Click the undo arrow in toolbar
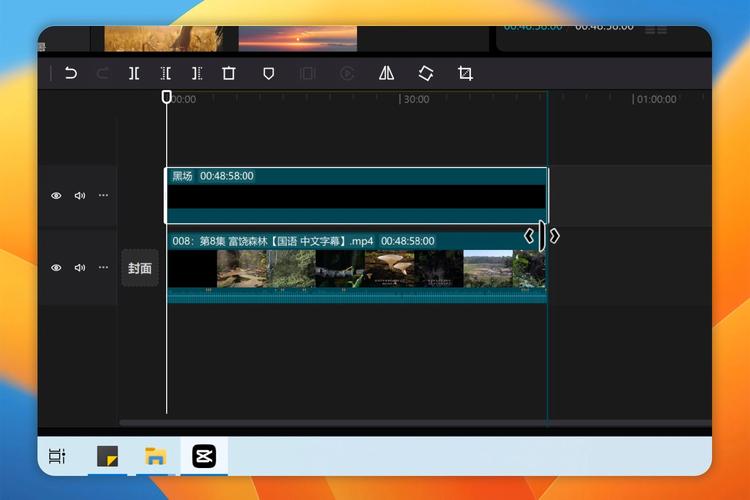Viewport: 750px width, 500px height. tap(71, 73)
